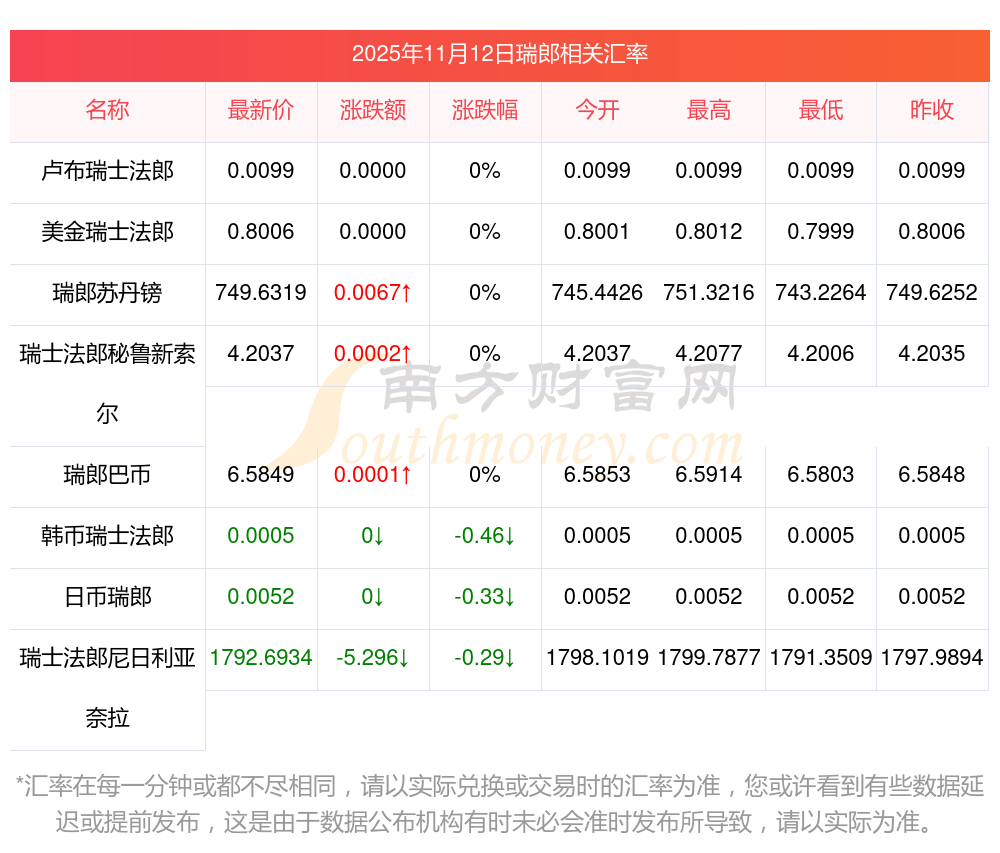Select the 瑞士法郎秘鲁新索尔 row name
Viewport: 1000px width, 853px height.
tap(107, 384)
